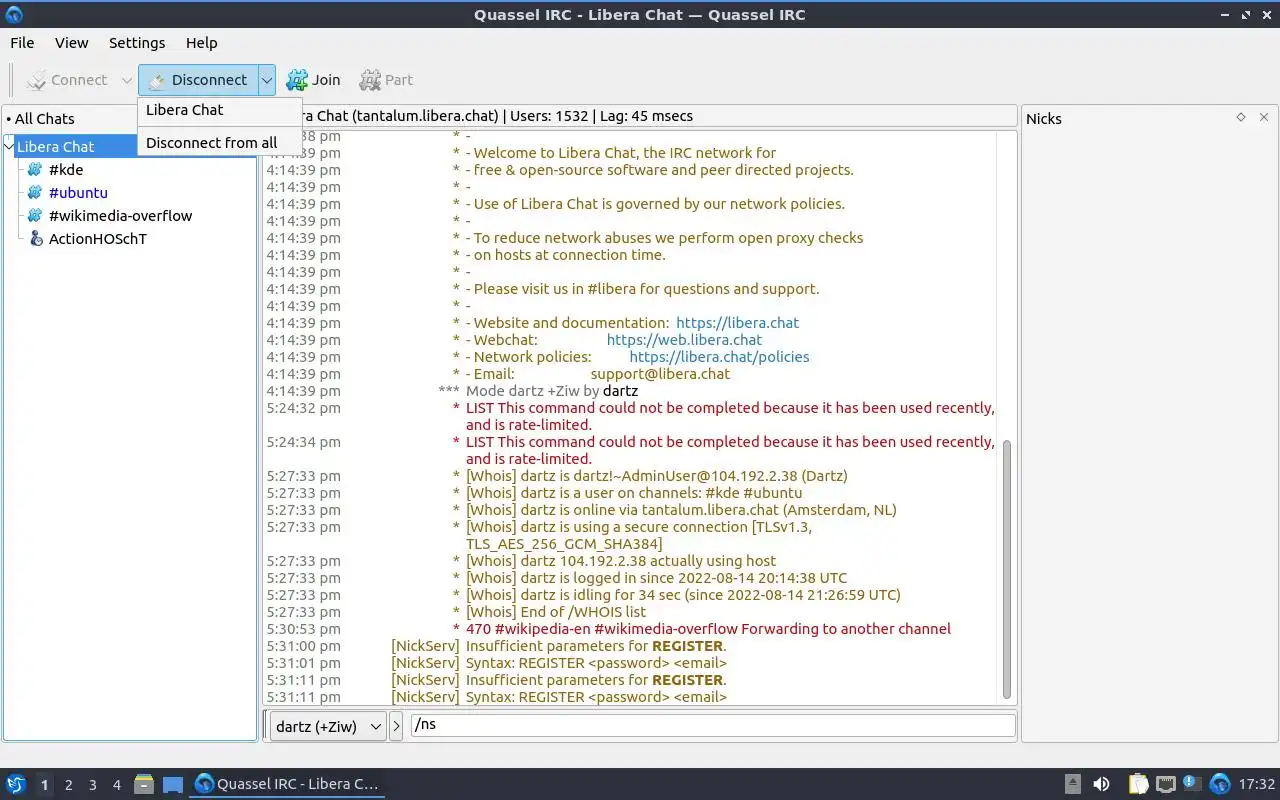Screen dimensions: 1280x800
Task: Click nick dartz in the Mode line
Action: (x=620, y=391)
